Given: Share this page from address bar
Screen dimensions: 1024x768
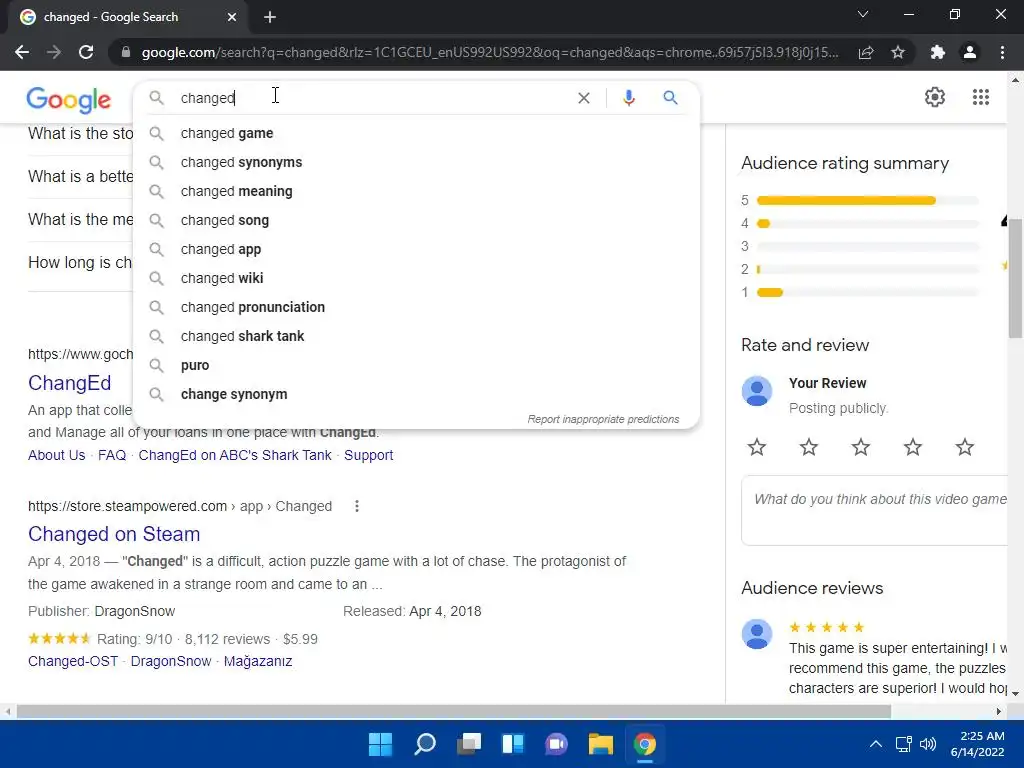Looking at the screenshot, I should pyautogui.click(x=866, y=52).
